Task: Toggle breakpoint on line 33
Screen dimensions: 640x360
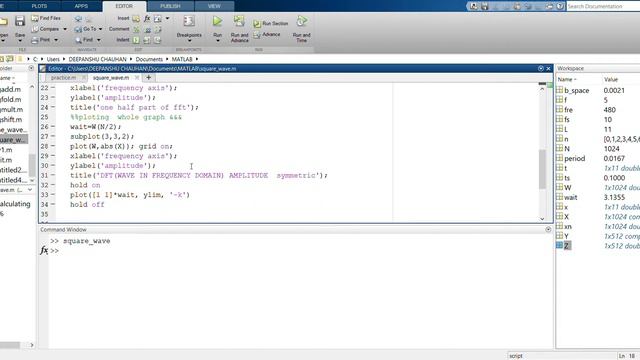Action: point(53,195)
